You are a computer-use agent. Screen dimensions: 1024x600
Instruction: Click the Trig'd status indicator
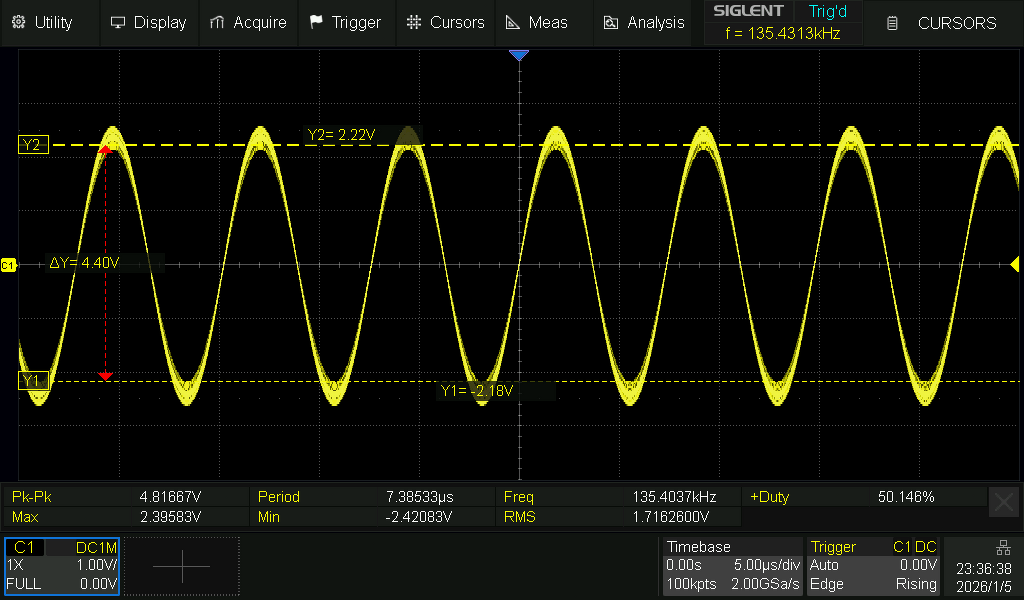827,11
